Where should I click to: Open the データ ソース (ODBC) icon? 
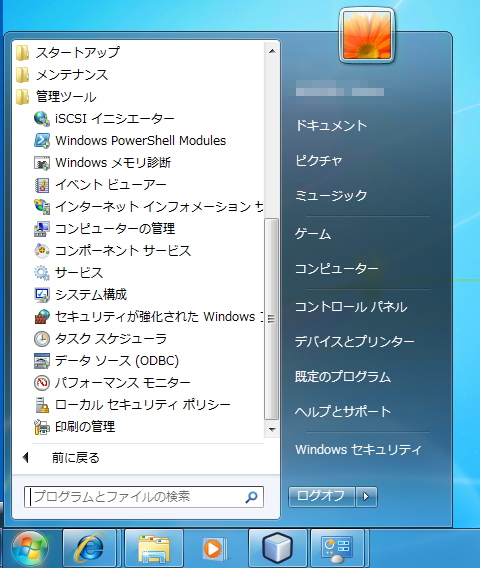click(42, 361)
